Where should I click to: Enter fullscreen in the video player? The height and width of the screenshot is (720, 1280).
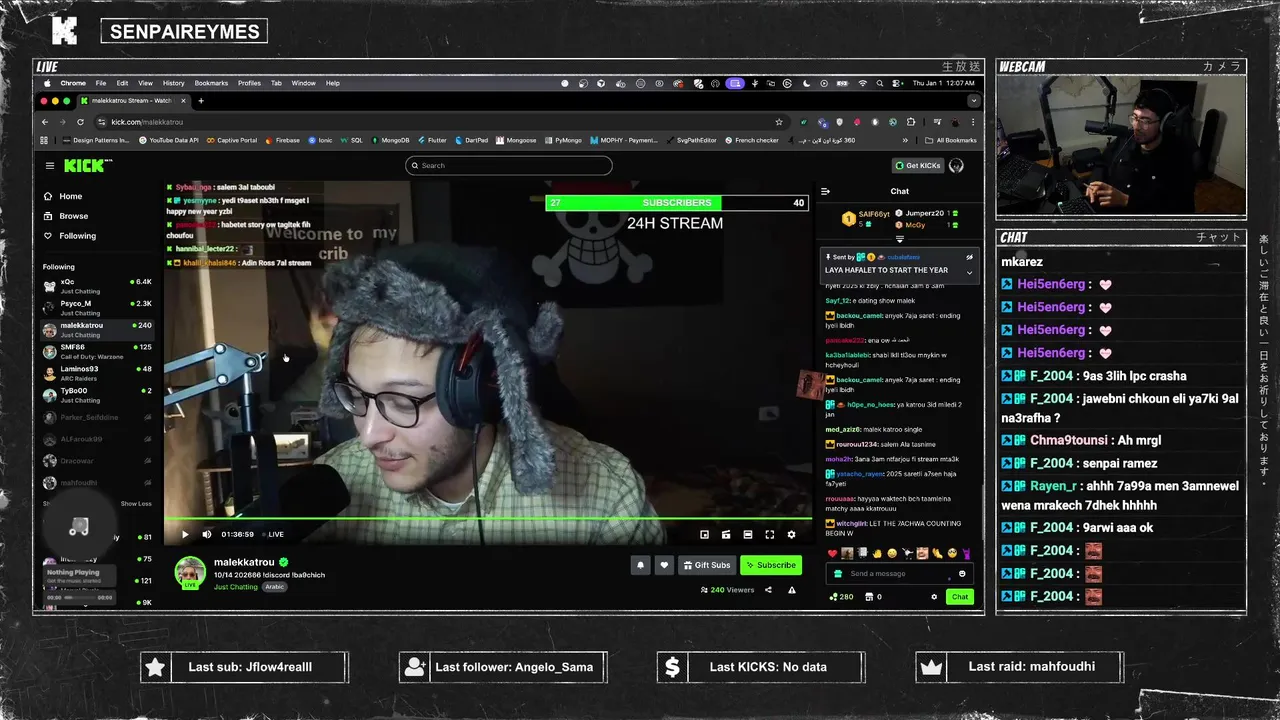(x=770, y=535)
